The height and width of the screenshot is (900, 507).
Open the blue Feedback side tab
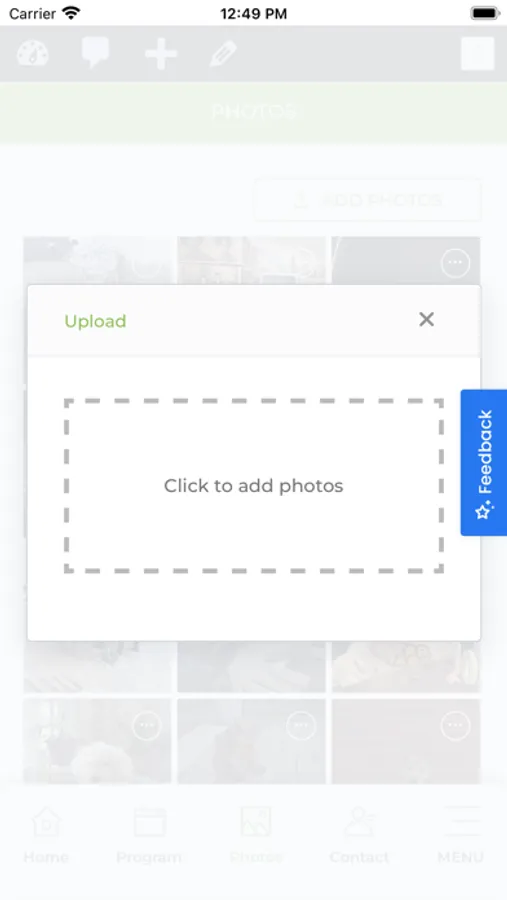pyautogui.click(x=483, y=463)
